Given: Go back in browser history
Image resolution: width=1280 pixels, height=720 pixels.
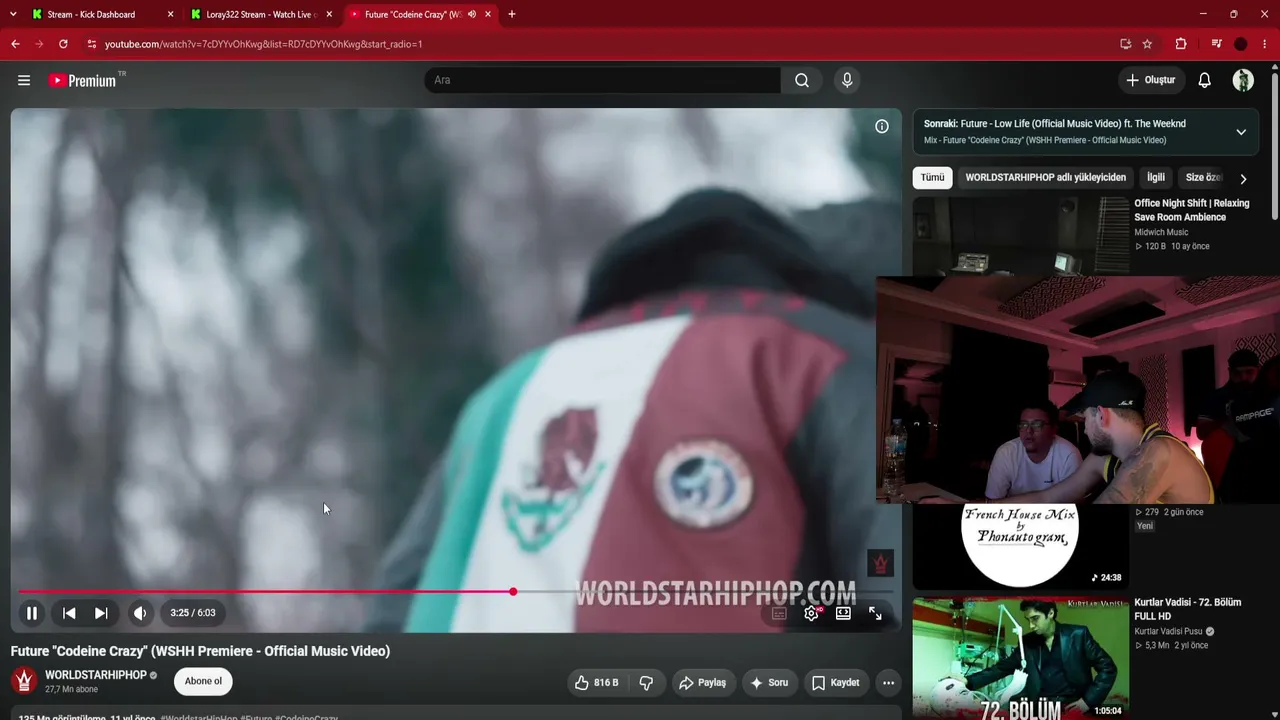Looking at the screenshot, I should click(15, 44).
